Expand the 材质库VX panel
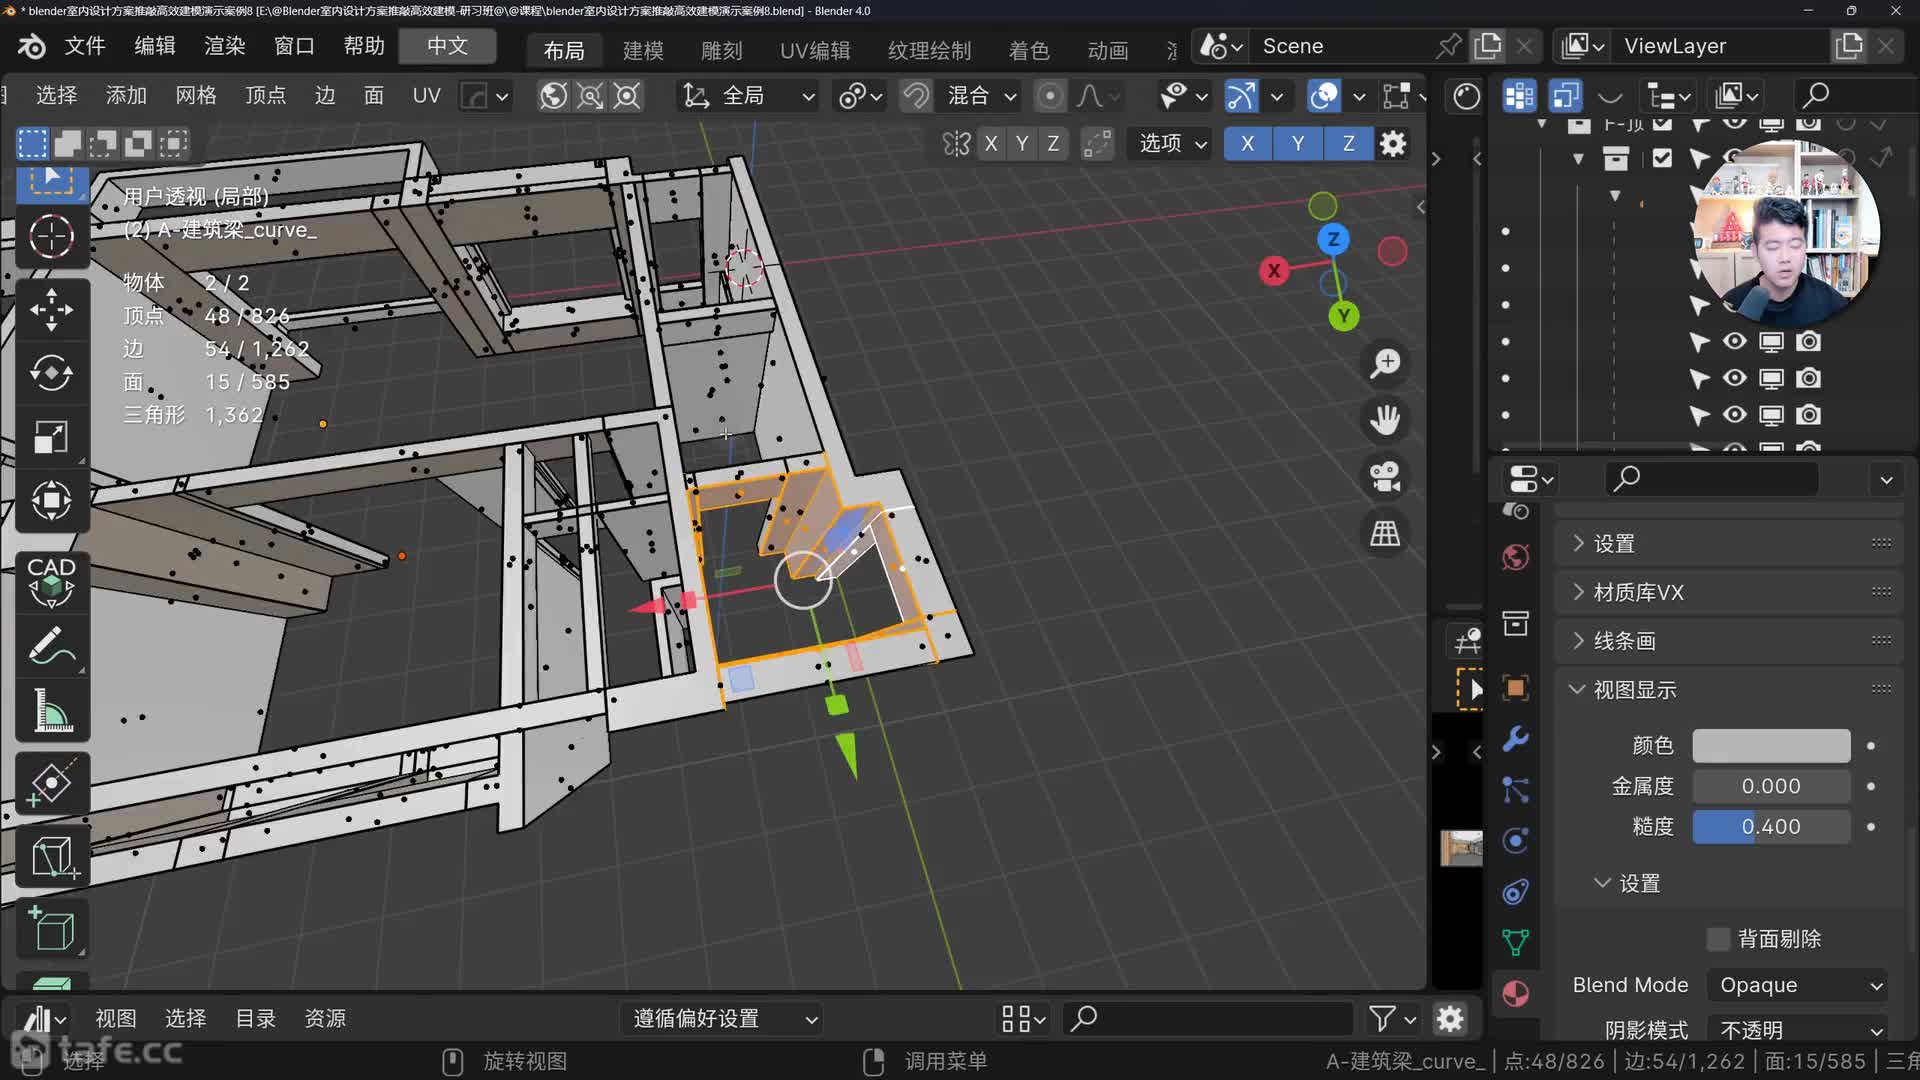Viewport: 1920px width, 1080px height. coord(1638,592)
